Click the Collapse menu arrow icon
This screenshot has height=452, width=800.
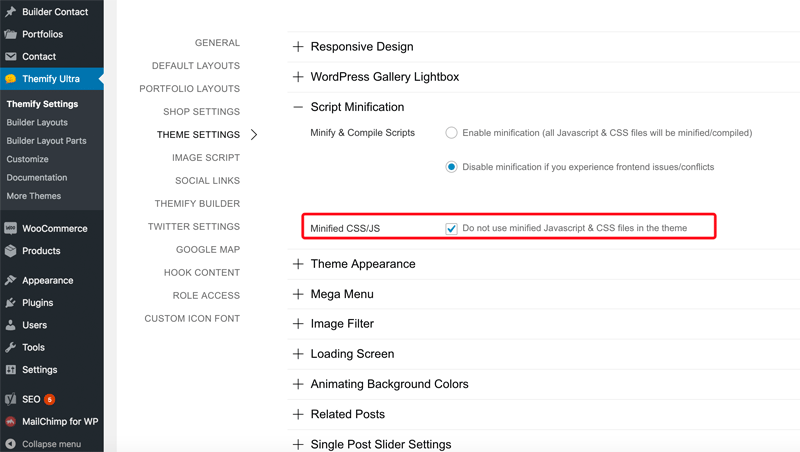[11, 444]
